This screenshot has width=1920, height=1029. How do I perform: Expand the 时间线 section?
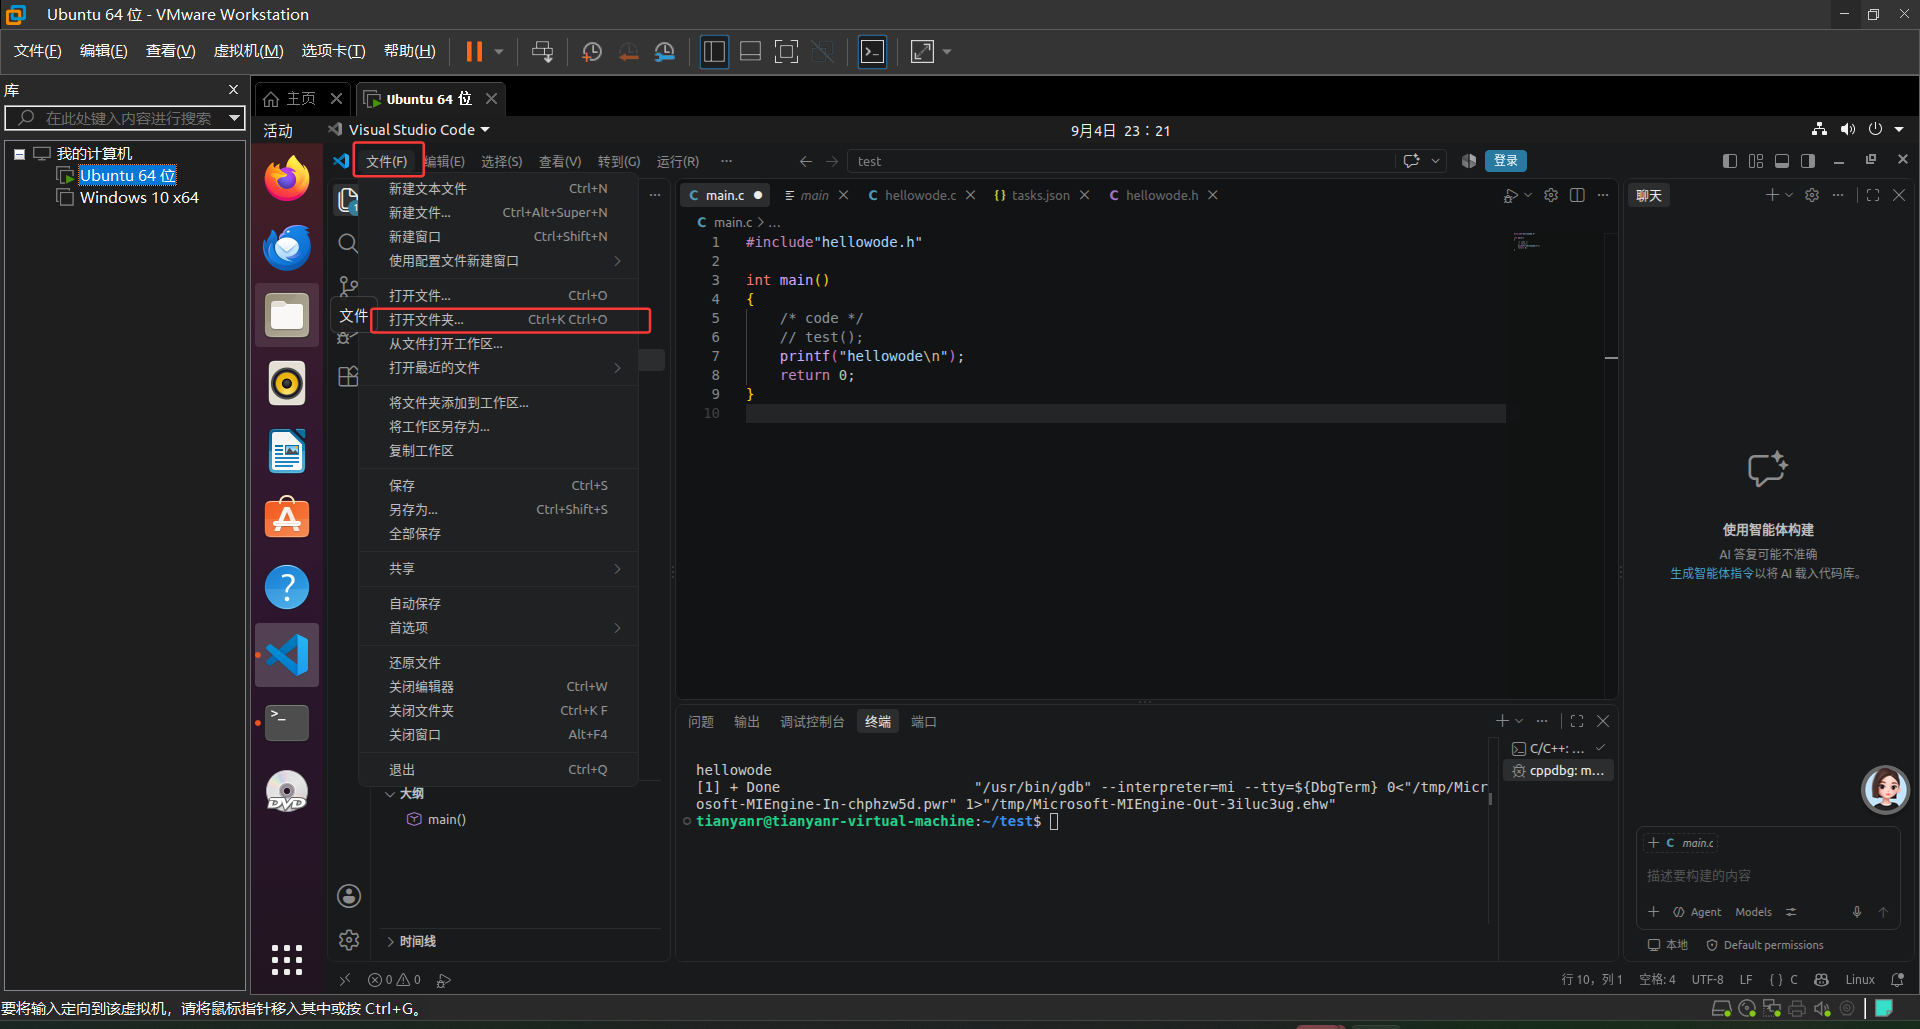coord(418,941)
